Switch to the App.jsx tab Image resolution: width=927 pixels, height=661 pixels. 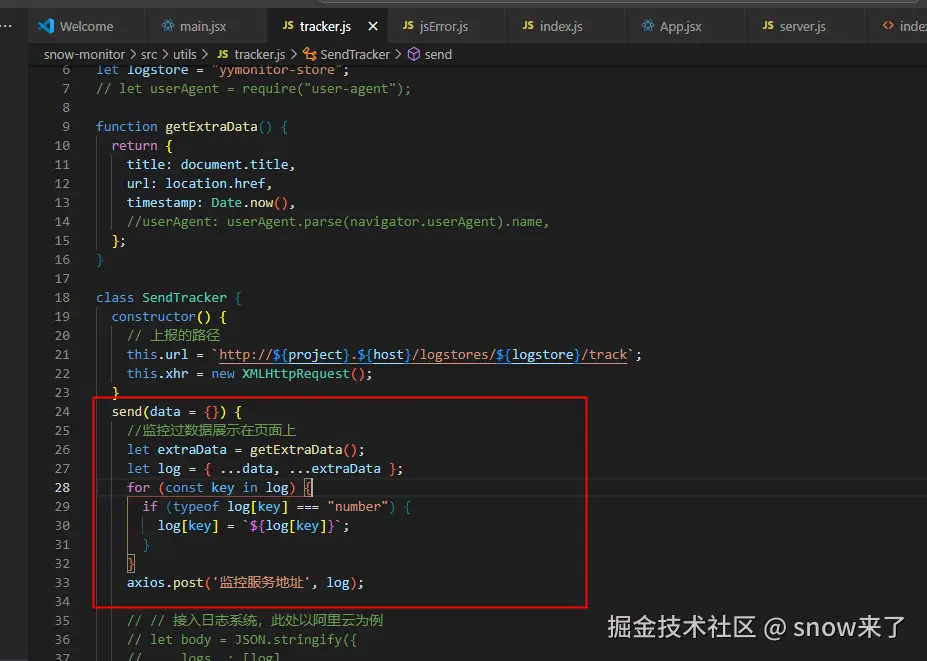coord(680,26)
